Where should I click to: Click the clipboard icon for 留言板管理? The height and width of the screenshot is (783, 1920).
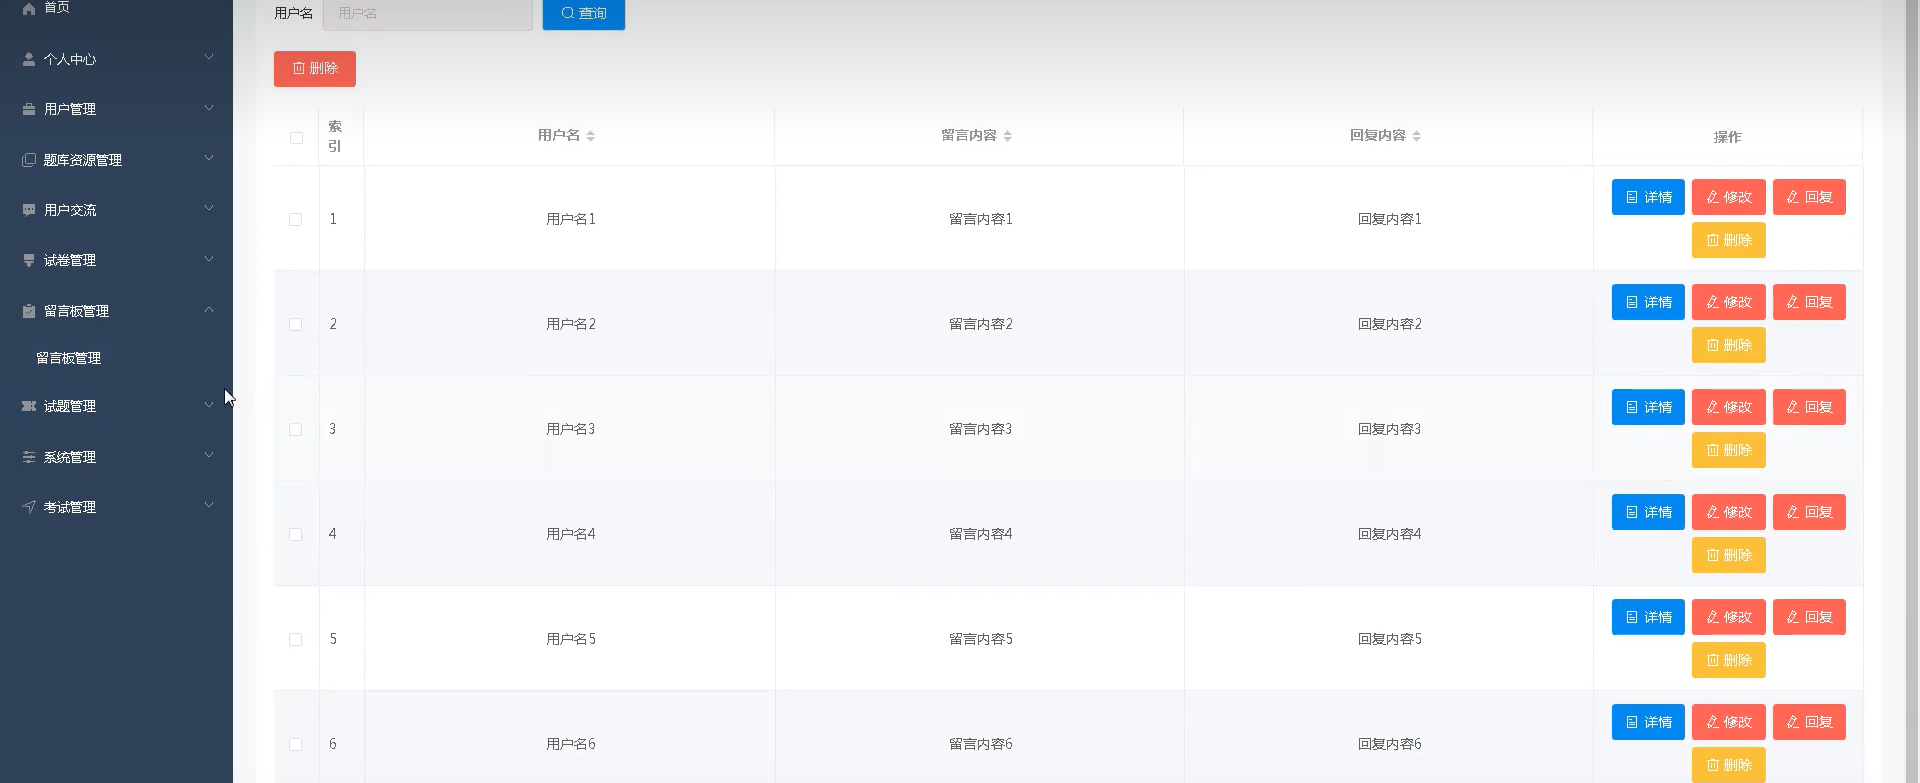29,311
